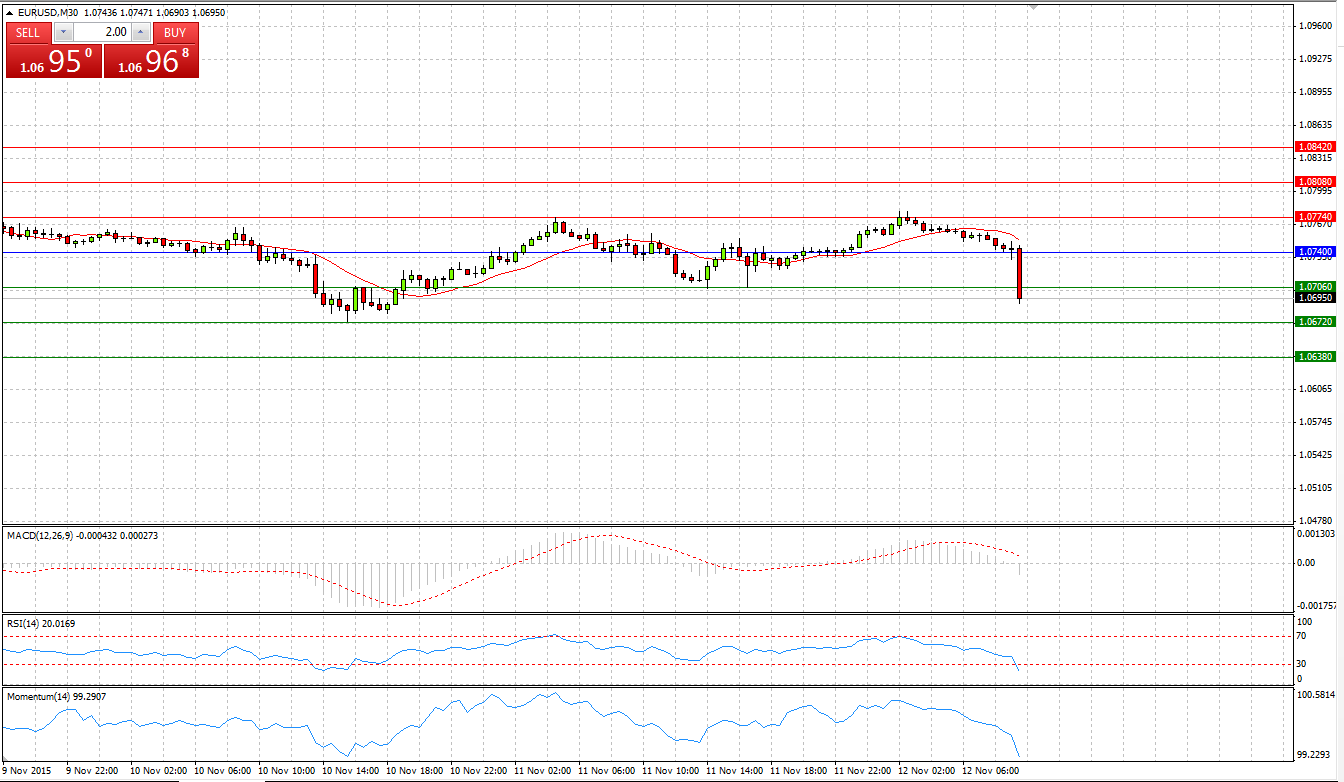Click the red 1.07740 price level label
The width and height of the screenshot is (1344, 782).
pyautogui.click(x=1314, y=216)
